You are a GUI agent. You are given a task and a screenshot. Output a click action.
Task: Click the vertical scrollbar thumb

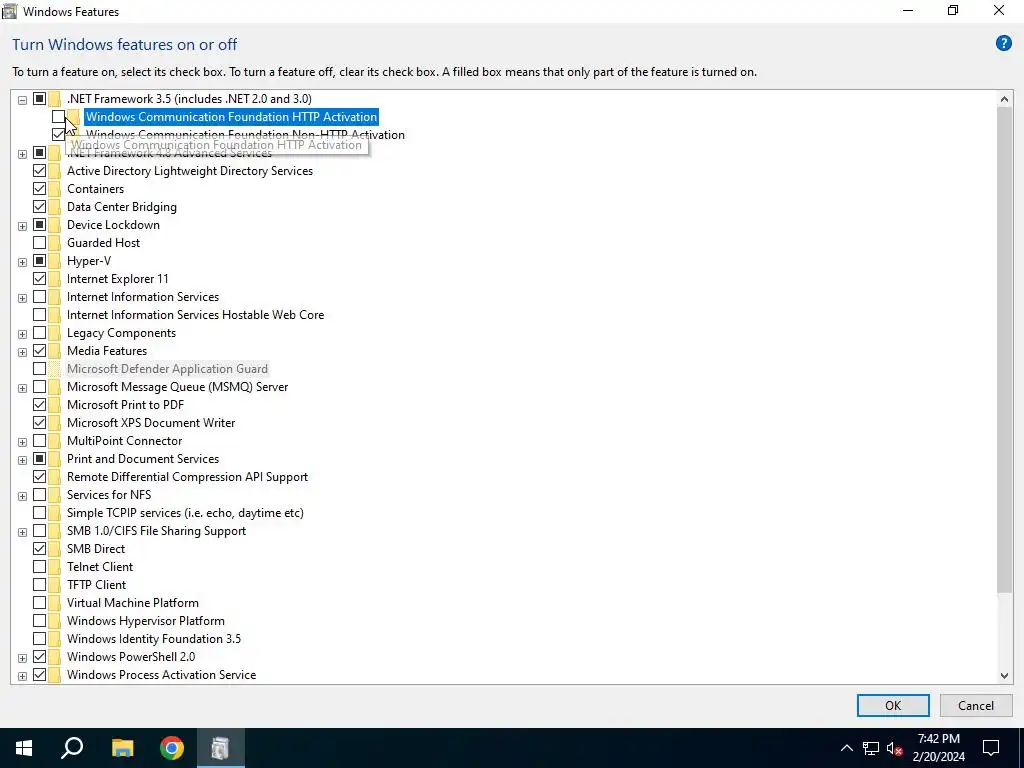click(x=1004, y=351)
